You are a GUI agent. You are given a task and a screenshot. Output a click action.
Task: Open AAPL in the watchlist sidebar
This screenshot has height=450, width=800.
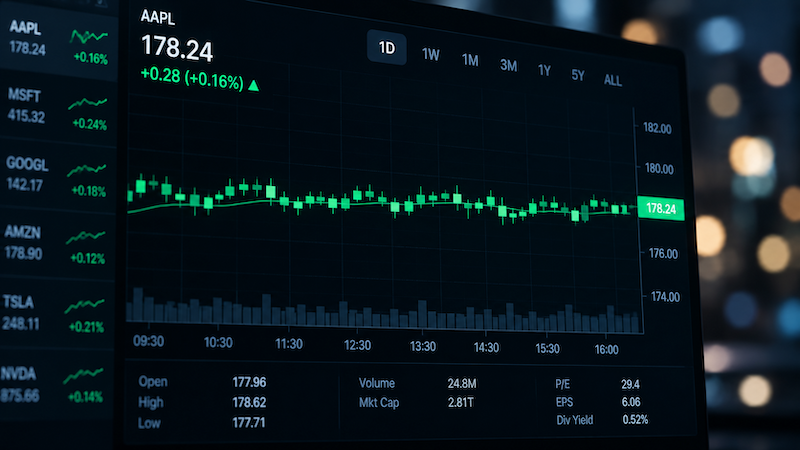[59, 42]
